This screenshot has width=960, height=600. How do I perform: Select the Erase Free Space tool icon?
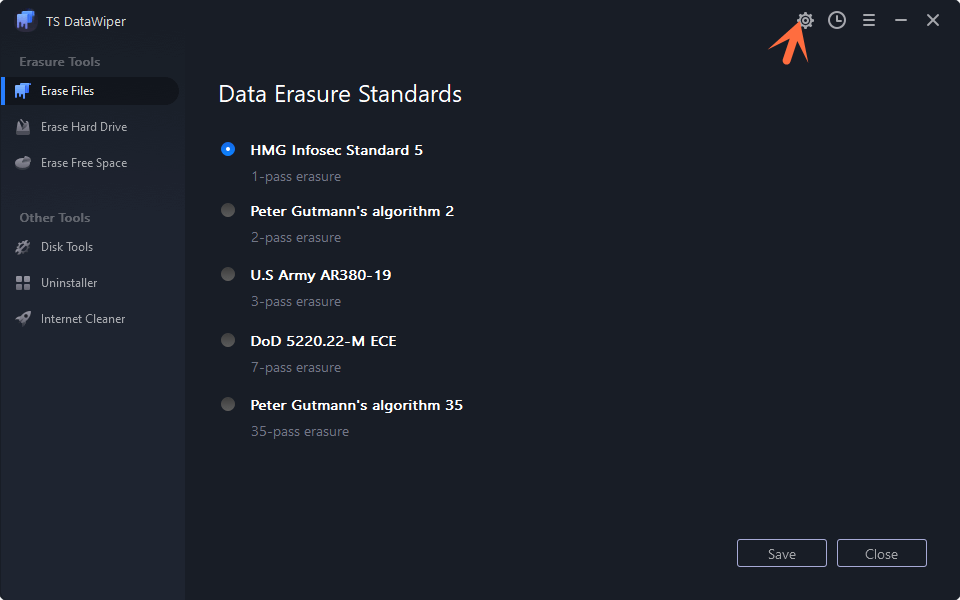point(22,162)
